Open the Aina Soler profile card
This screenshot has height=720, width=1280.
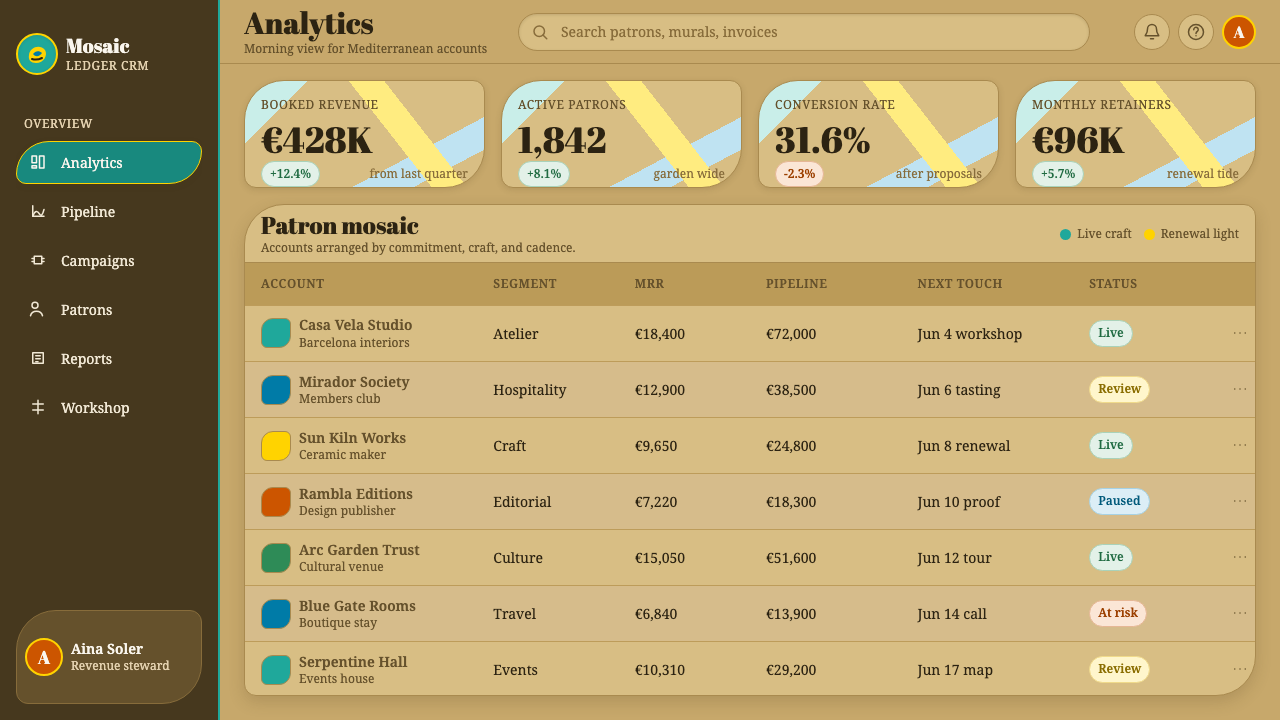point(109,657)
